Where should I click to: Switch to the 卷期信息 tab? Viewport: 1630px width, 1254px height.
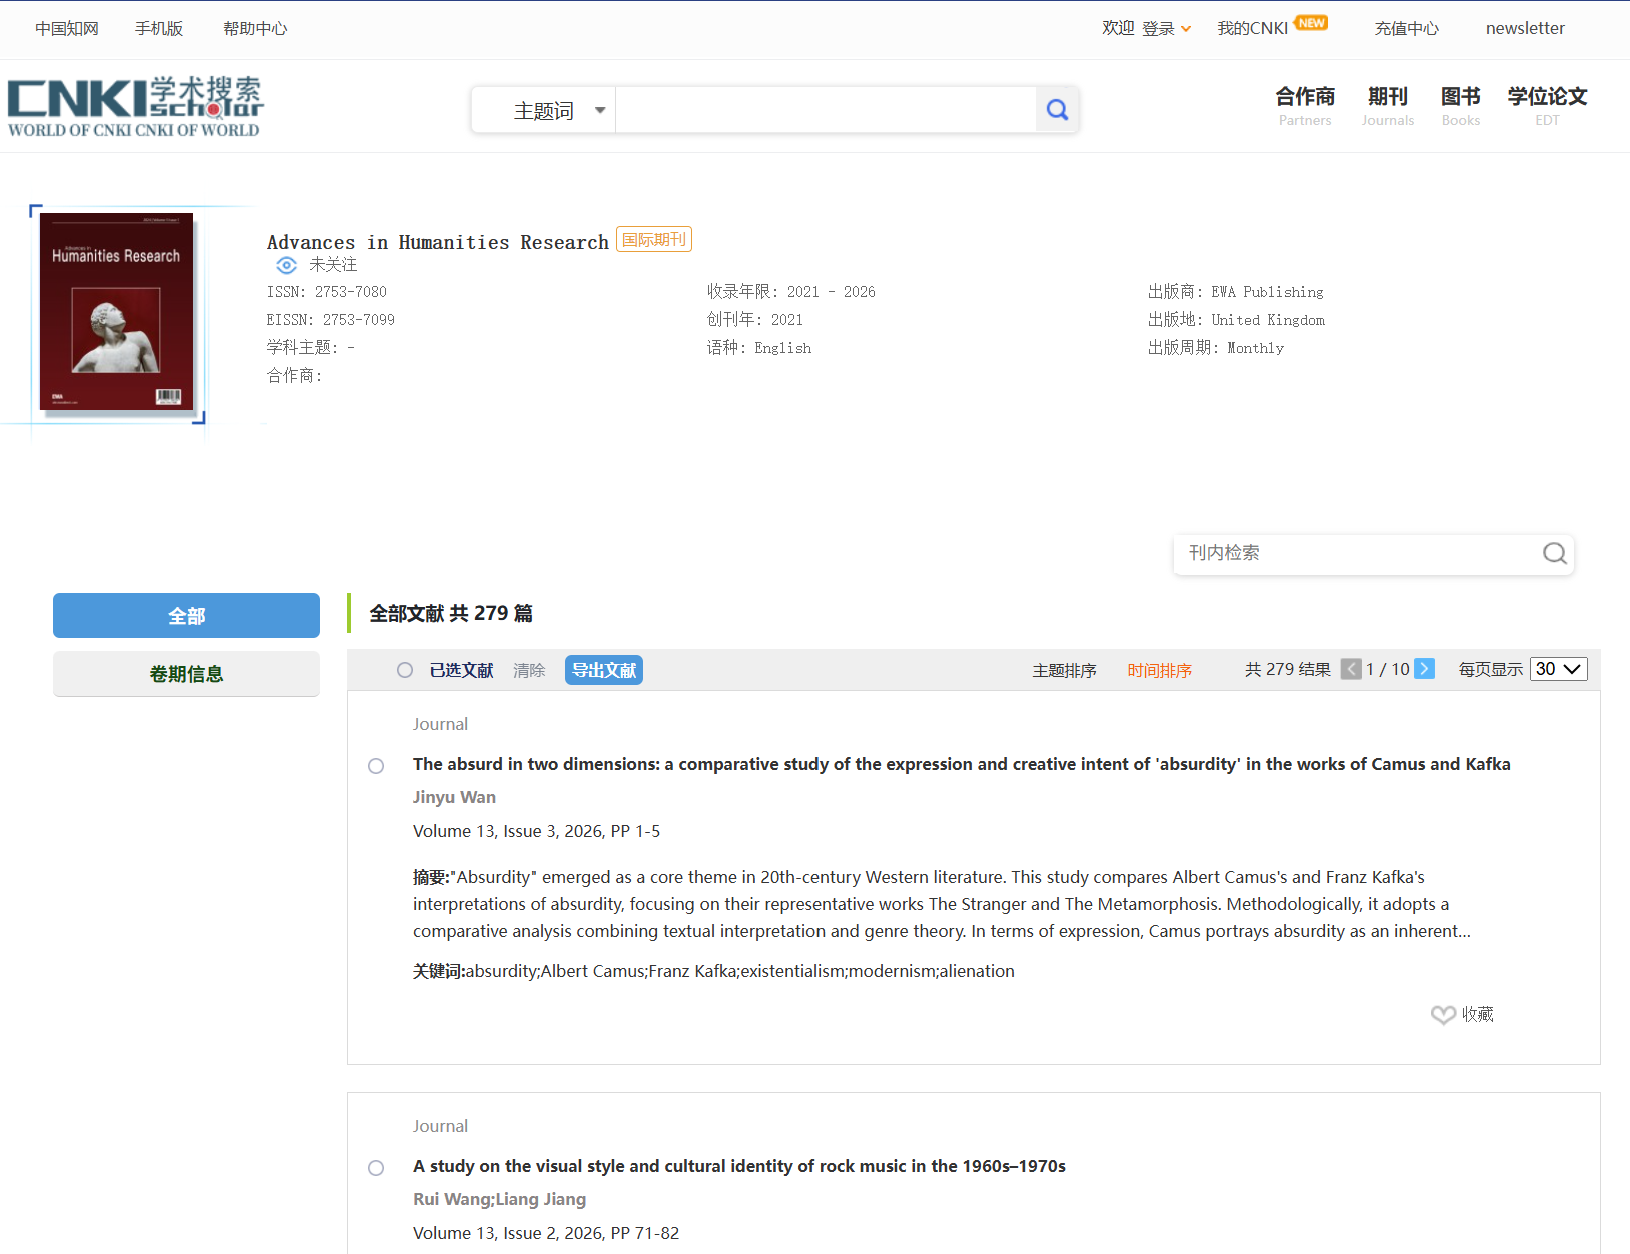point(186,674)
